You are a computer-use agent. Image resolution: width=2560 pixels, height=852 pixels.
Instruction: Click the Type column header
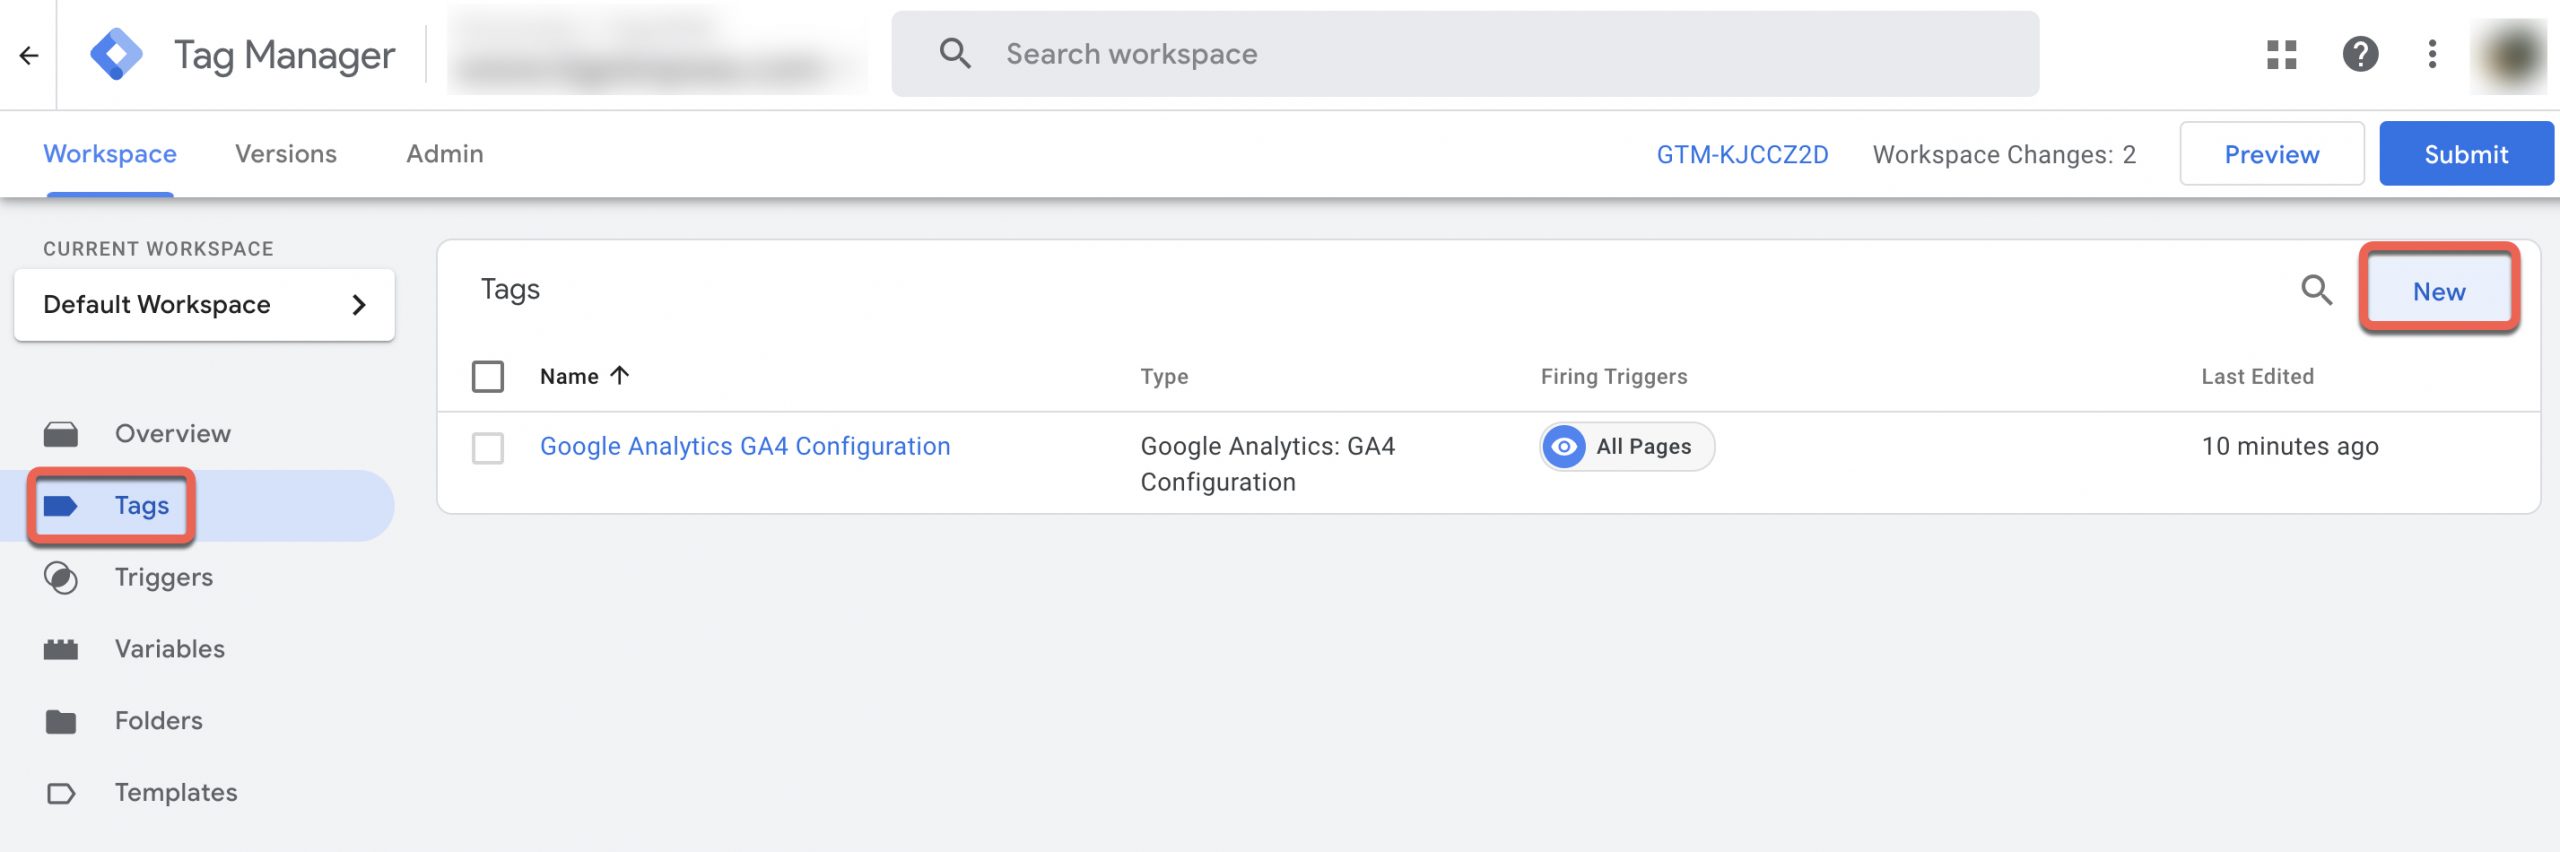coord(1164,376)
